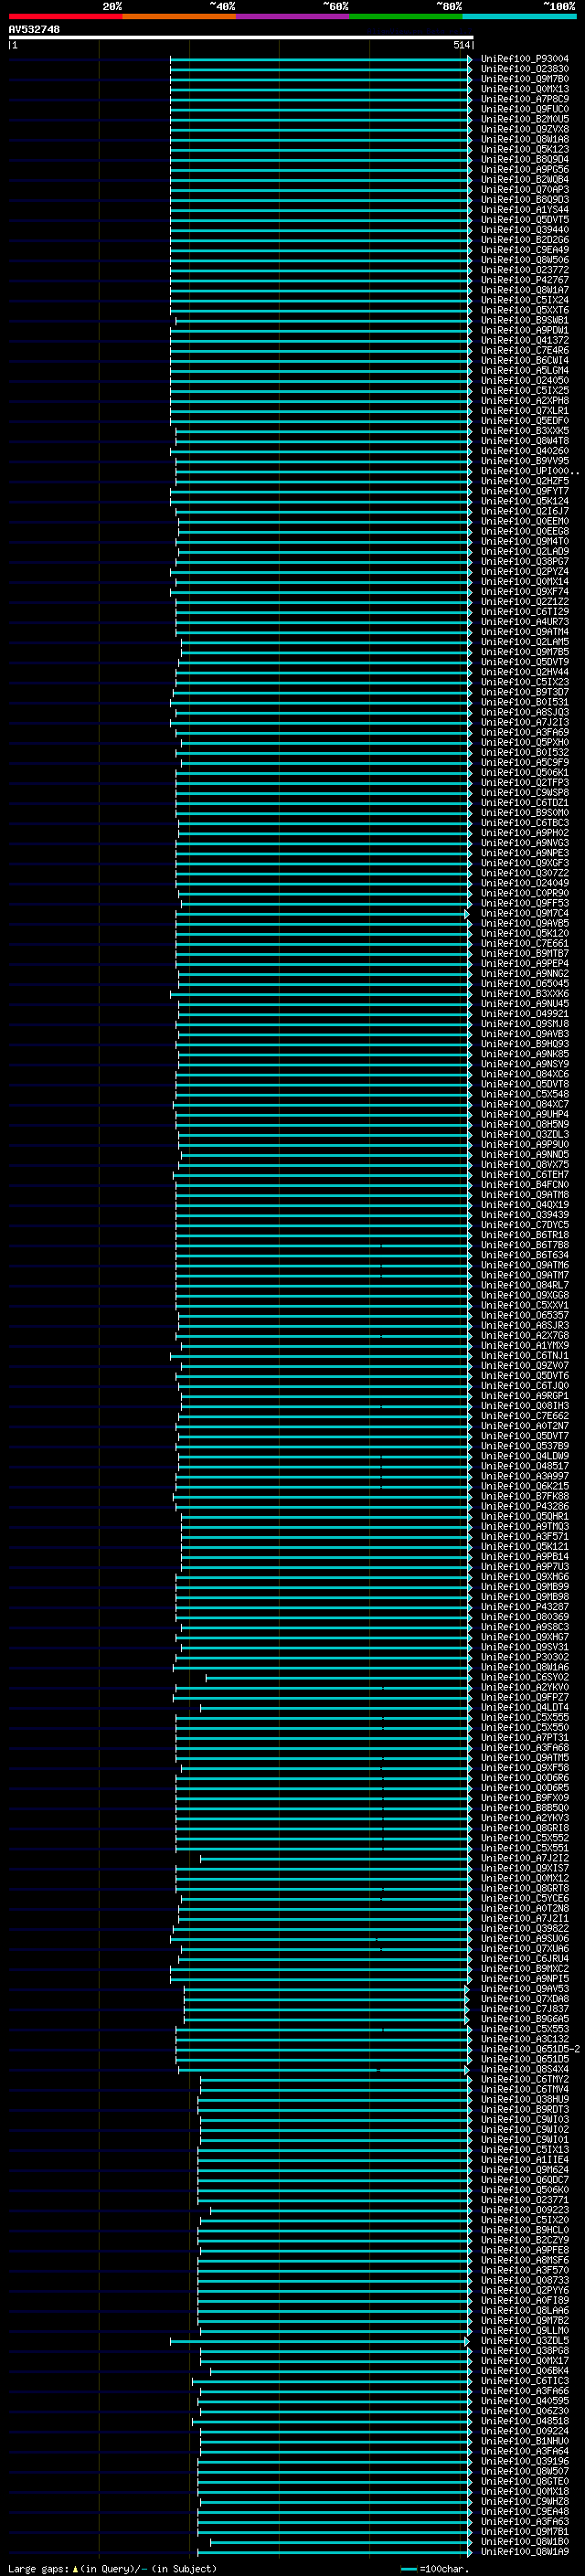Select hit label UniRef100_Q84RL7
The image size is (585, 2576).
click(x=524, y=1285)
